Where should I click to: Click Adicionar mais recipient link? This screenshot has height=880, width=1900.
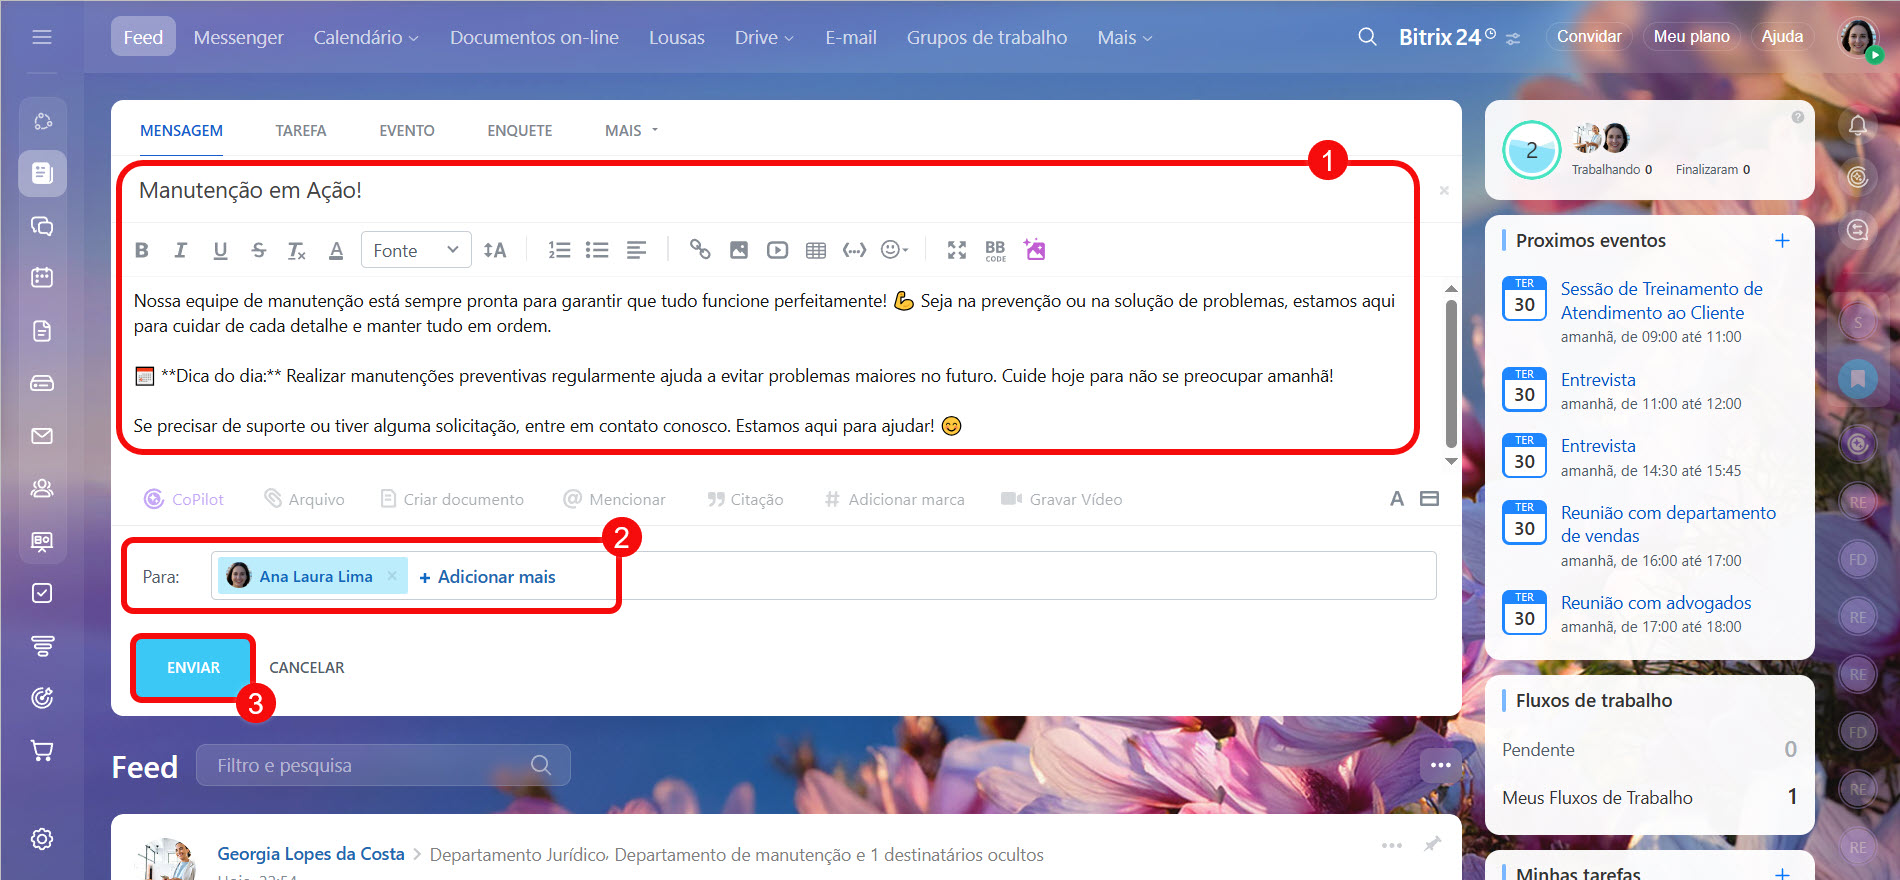[487, 577]
